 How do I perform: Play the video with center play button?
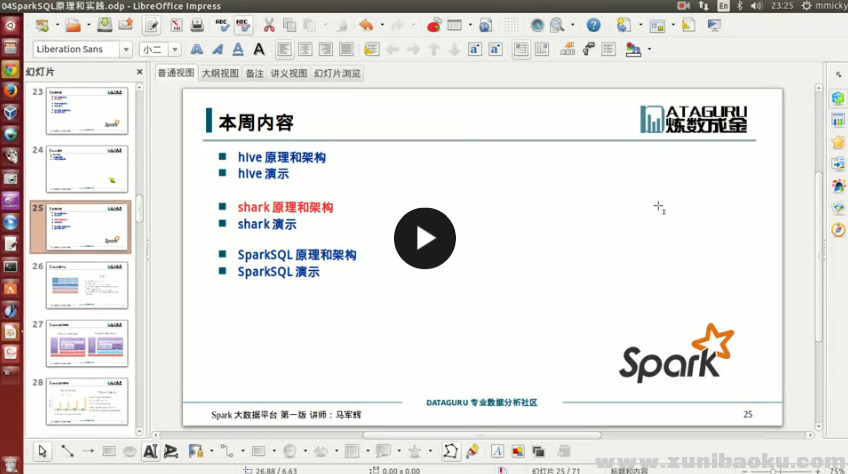[424, 238]
